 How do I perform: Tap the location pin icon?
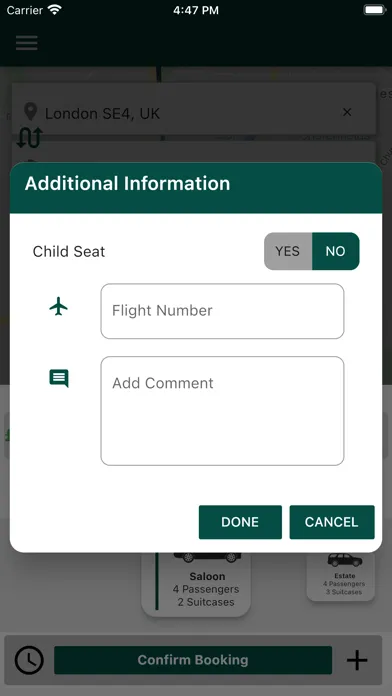(x=30, y=112)
